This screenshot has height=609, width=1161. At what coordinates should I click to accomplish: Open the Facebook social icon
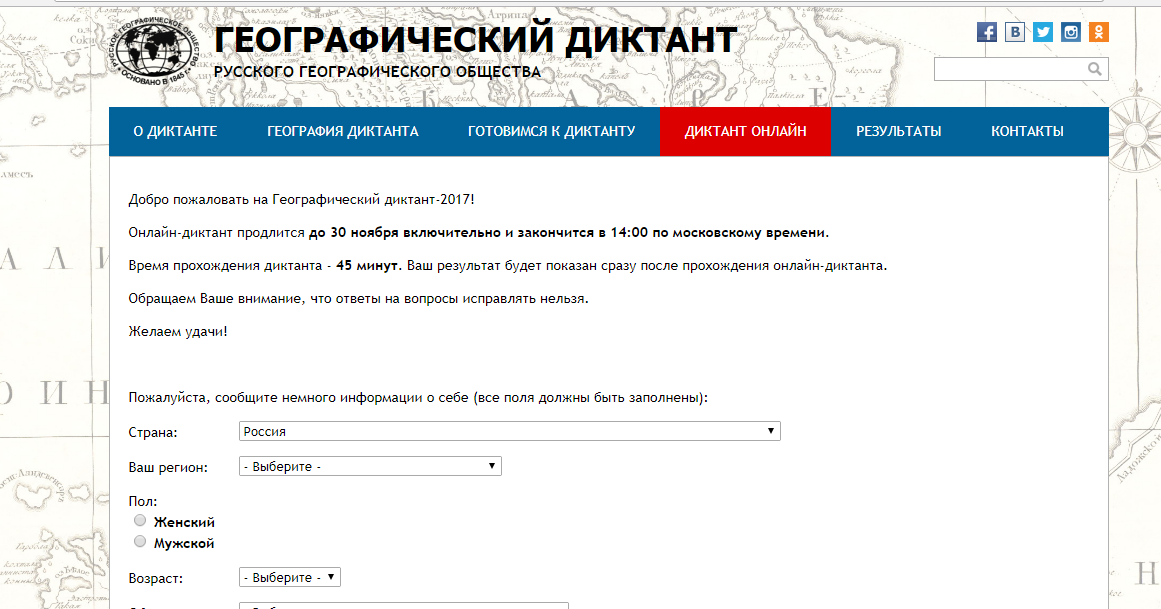click(986, 32)
